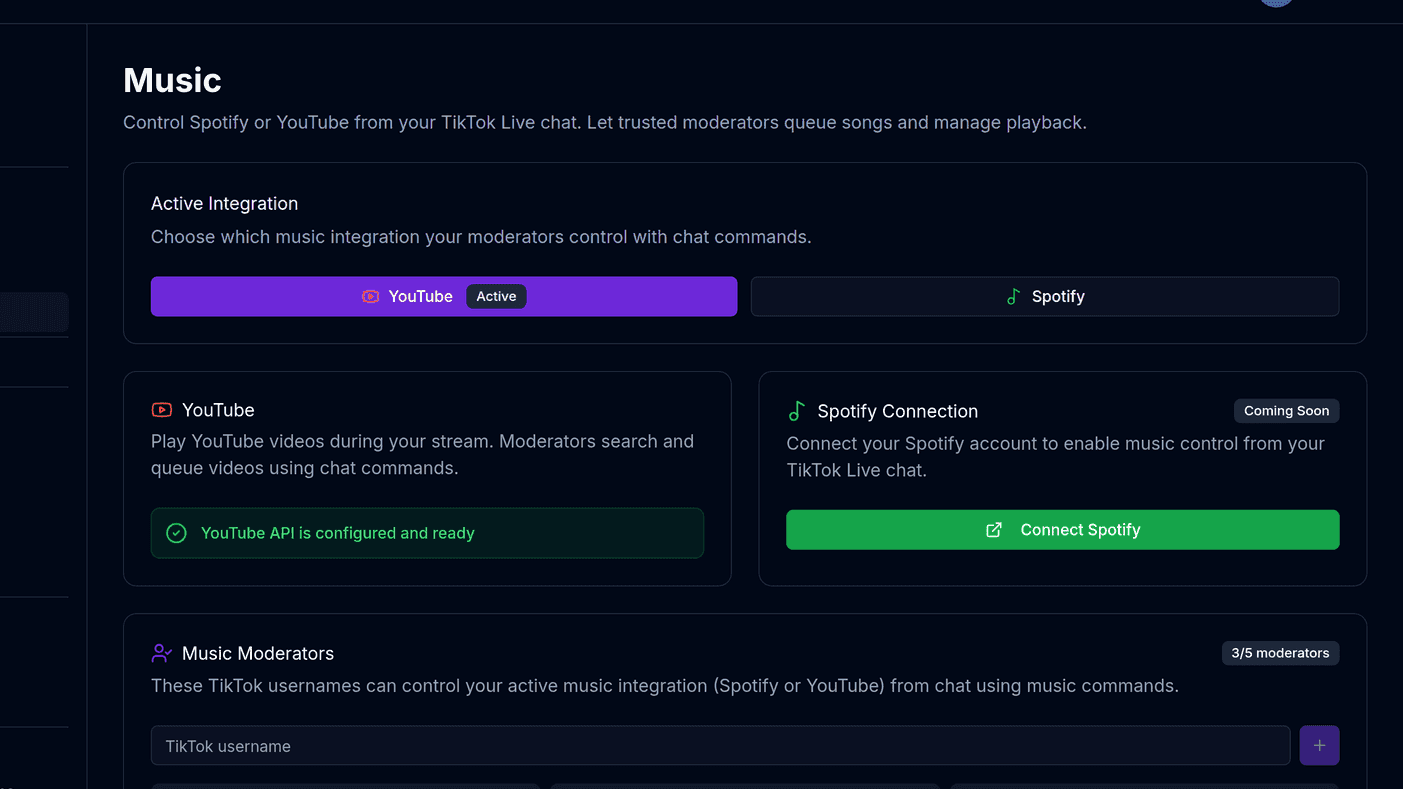Click the Music Moderators user icon
Image resolution: width=1403 pixels, height=789 pixels.
161,653
